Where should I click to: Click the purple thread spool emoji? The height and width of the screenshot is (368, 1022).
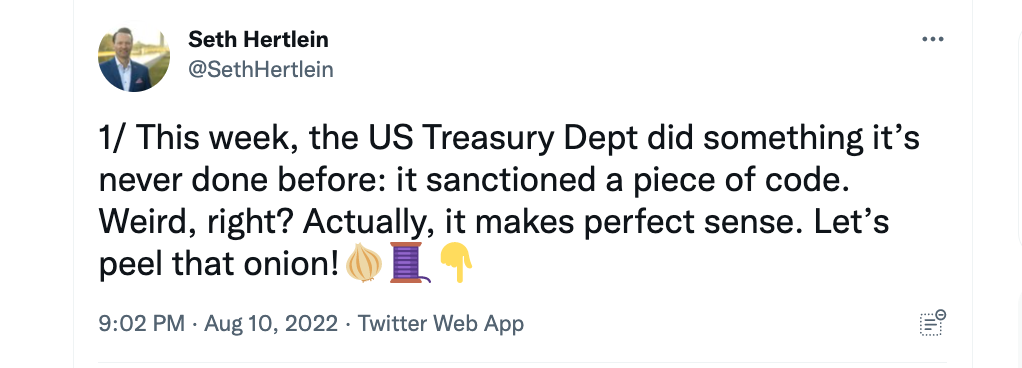click(409, 262)
